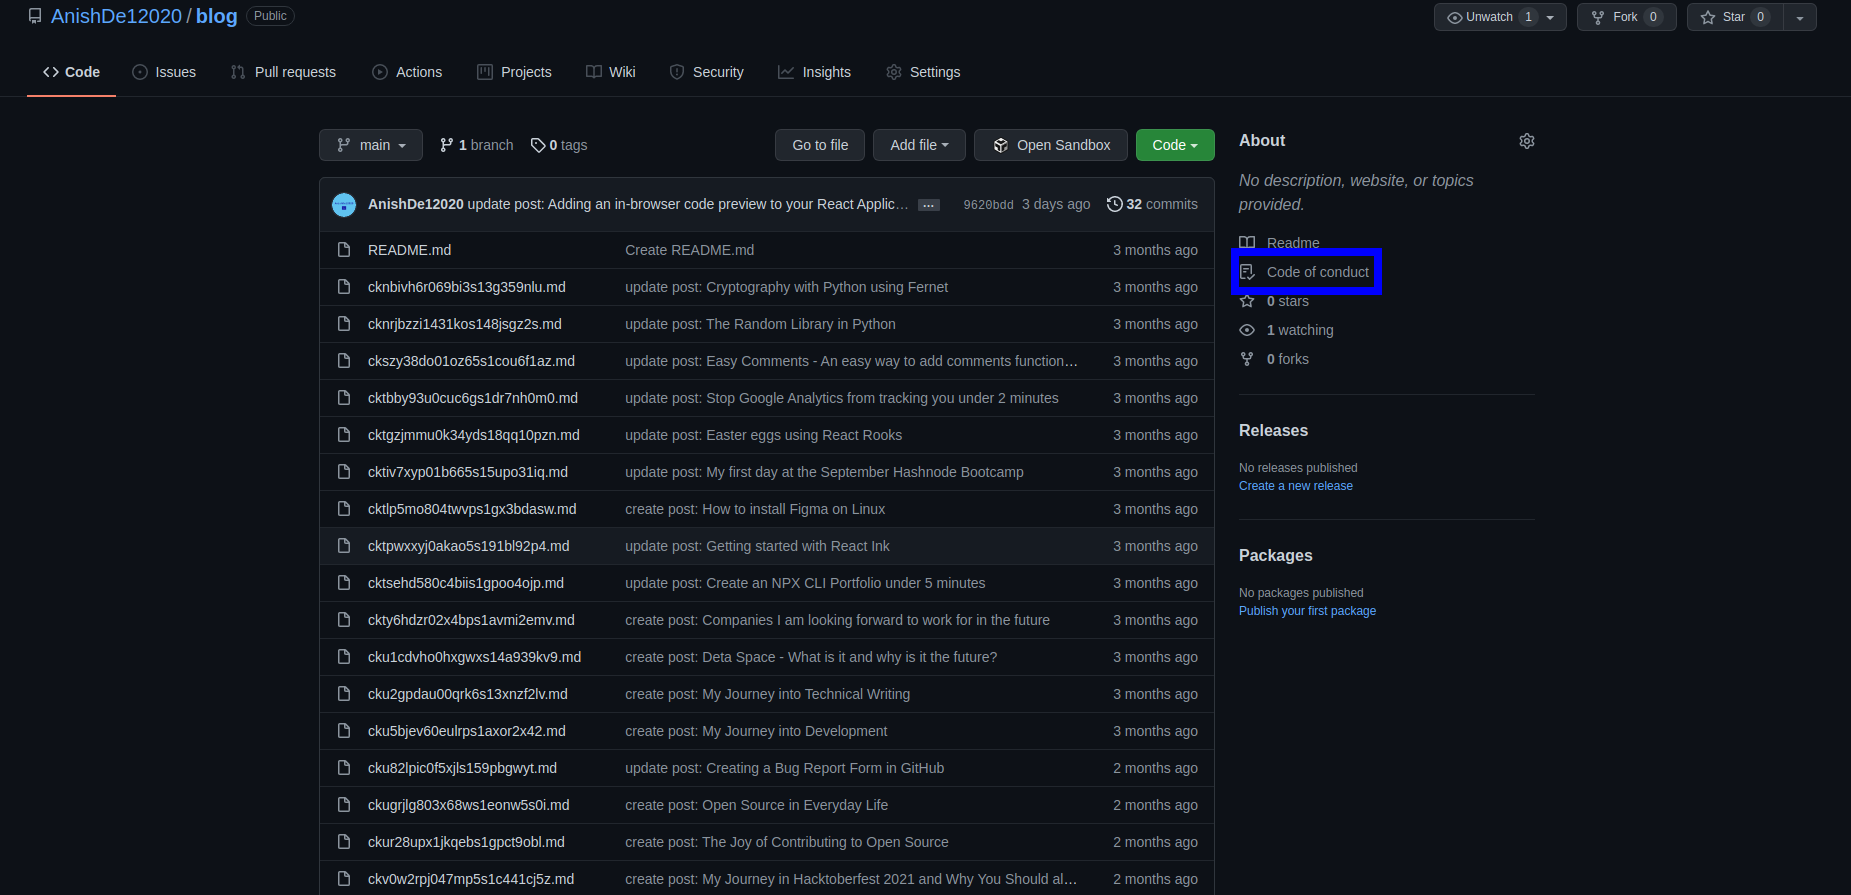Click the tag icon beside 0 tags
Viewport: 1851px width, 895px height.
(x=538, y=145)
